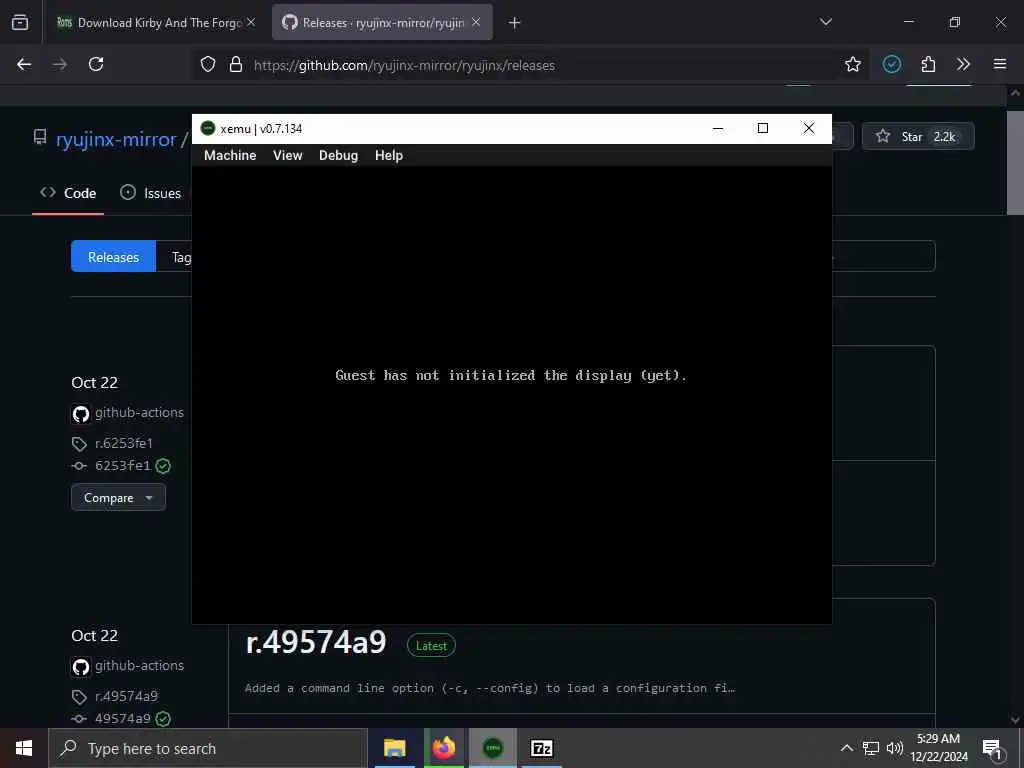Open 7-Zip from the taskbar
The width and height of the screenshot is (1024, 768).
tap(541, 748)
